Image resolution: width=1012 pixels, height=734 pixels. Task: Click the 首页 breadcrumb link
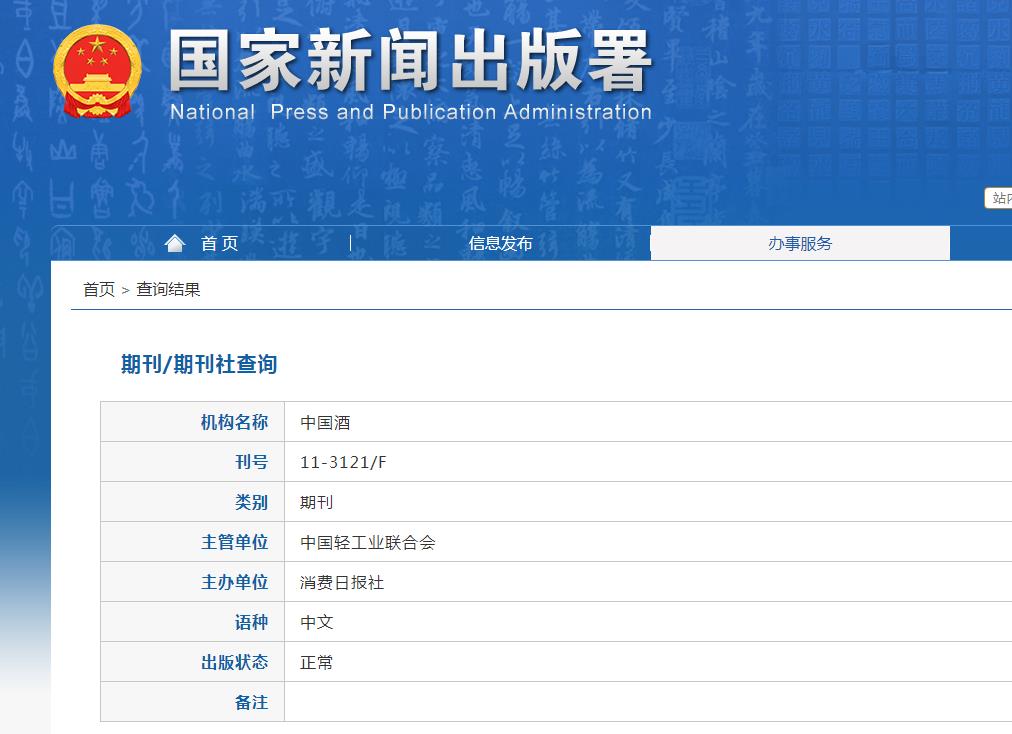click(96, 291)
